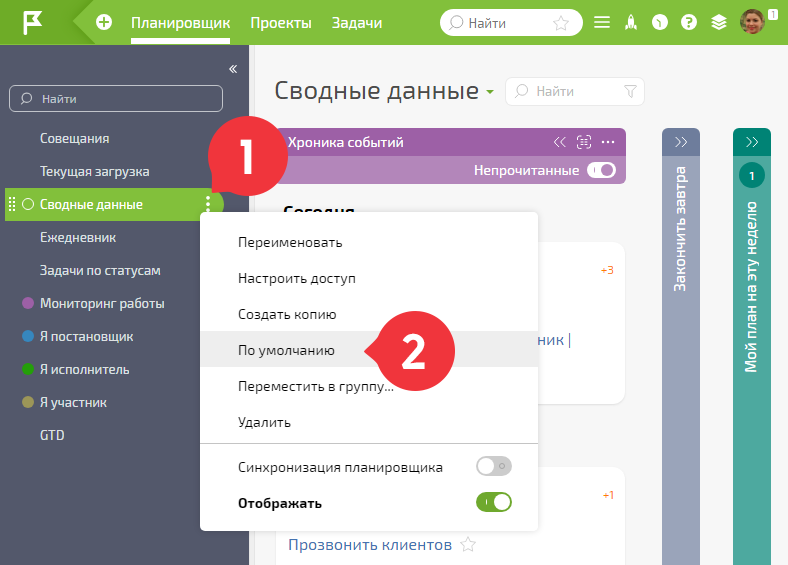The image size is (788, 565).
Task: Open the hamburger menu icon
Action: [602, 23]
